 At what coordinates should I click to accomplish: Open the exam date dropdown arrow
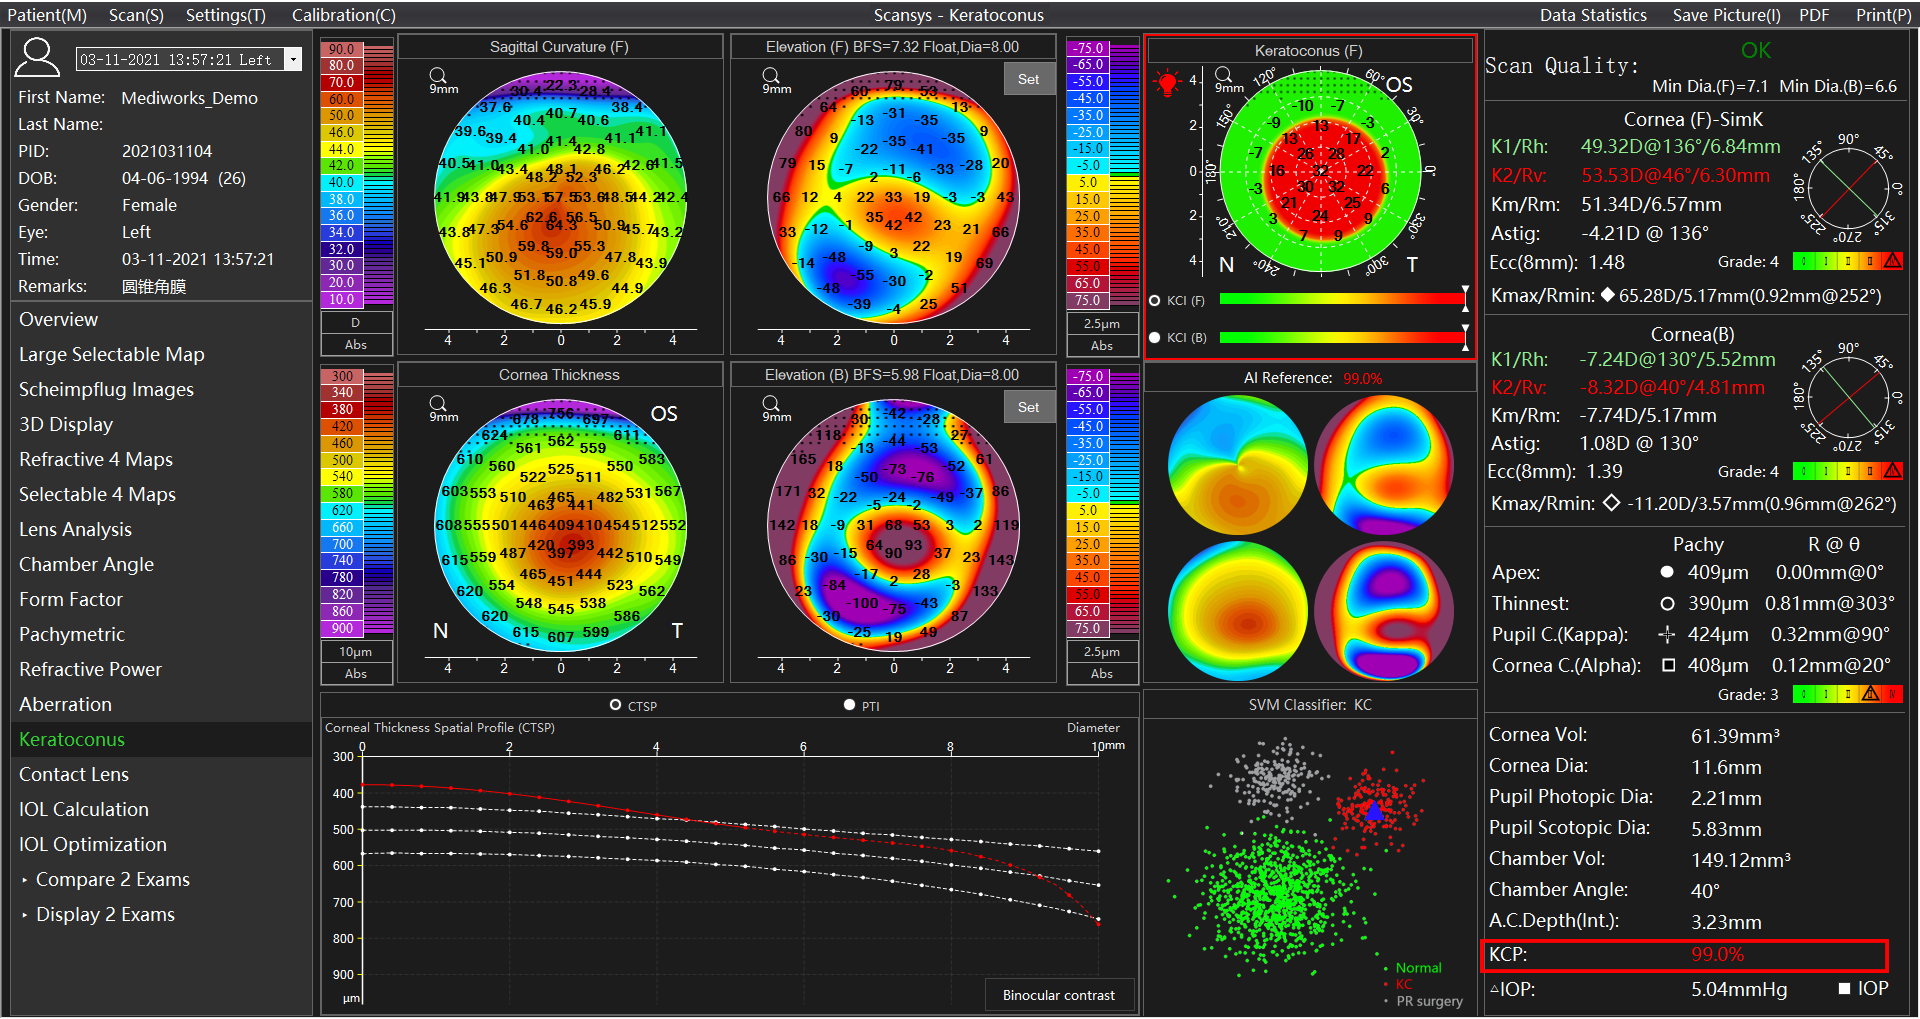click(x=293, y=60)
